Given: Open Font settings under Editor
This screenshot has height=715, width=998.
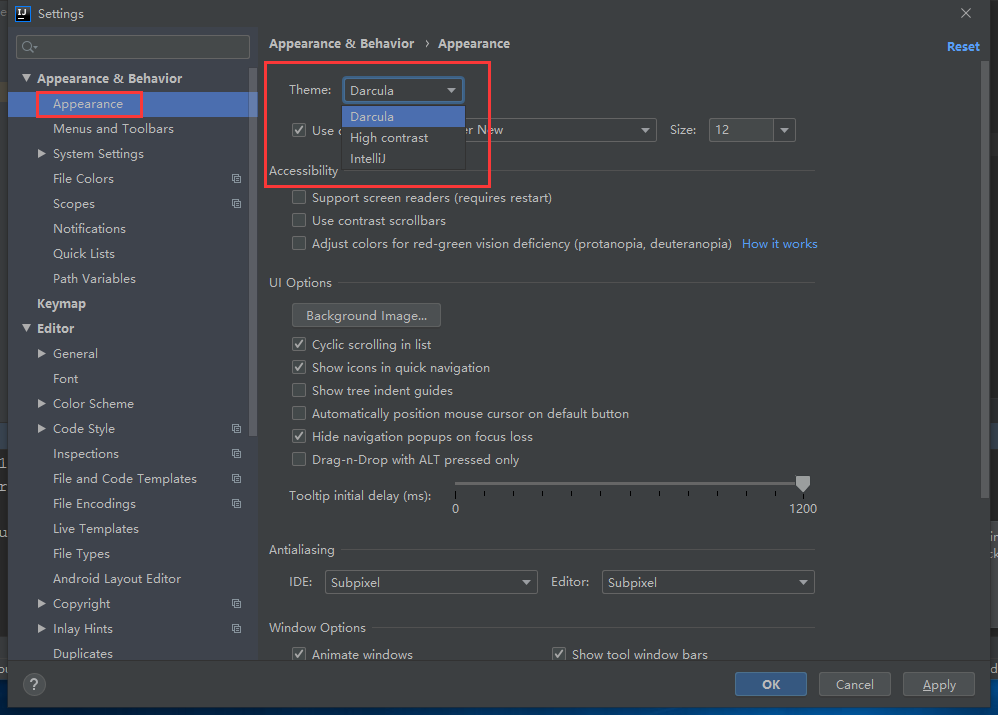Looking at the screenshot, I should pyautogui.click(x=66, y=379).
